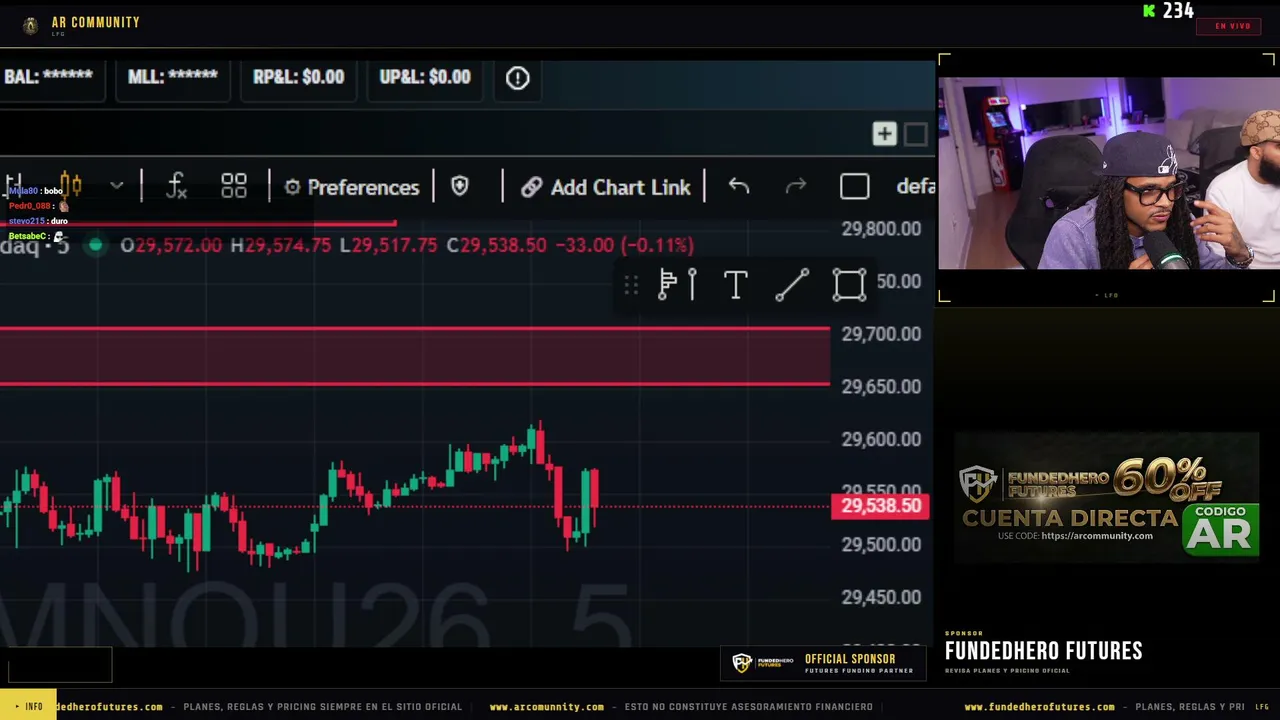Click chat message from BetsabeC
1280x720 pixels.
click(36, 236)
